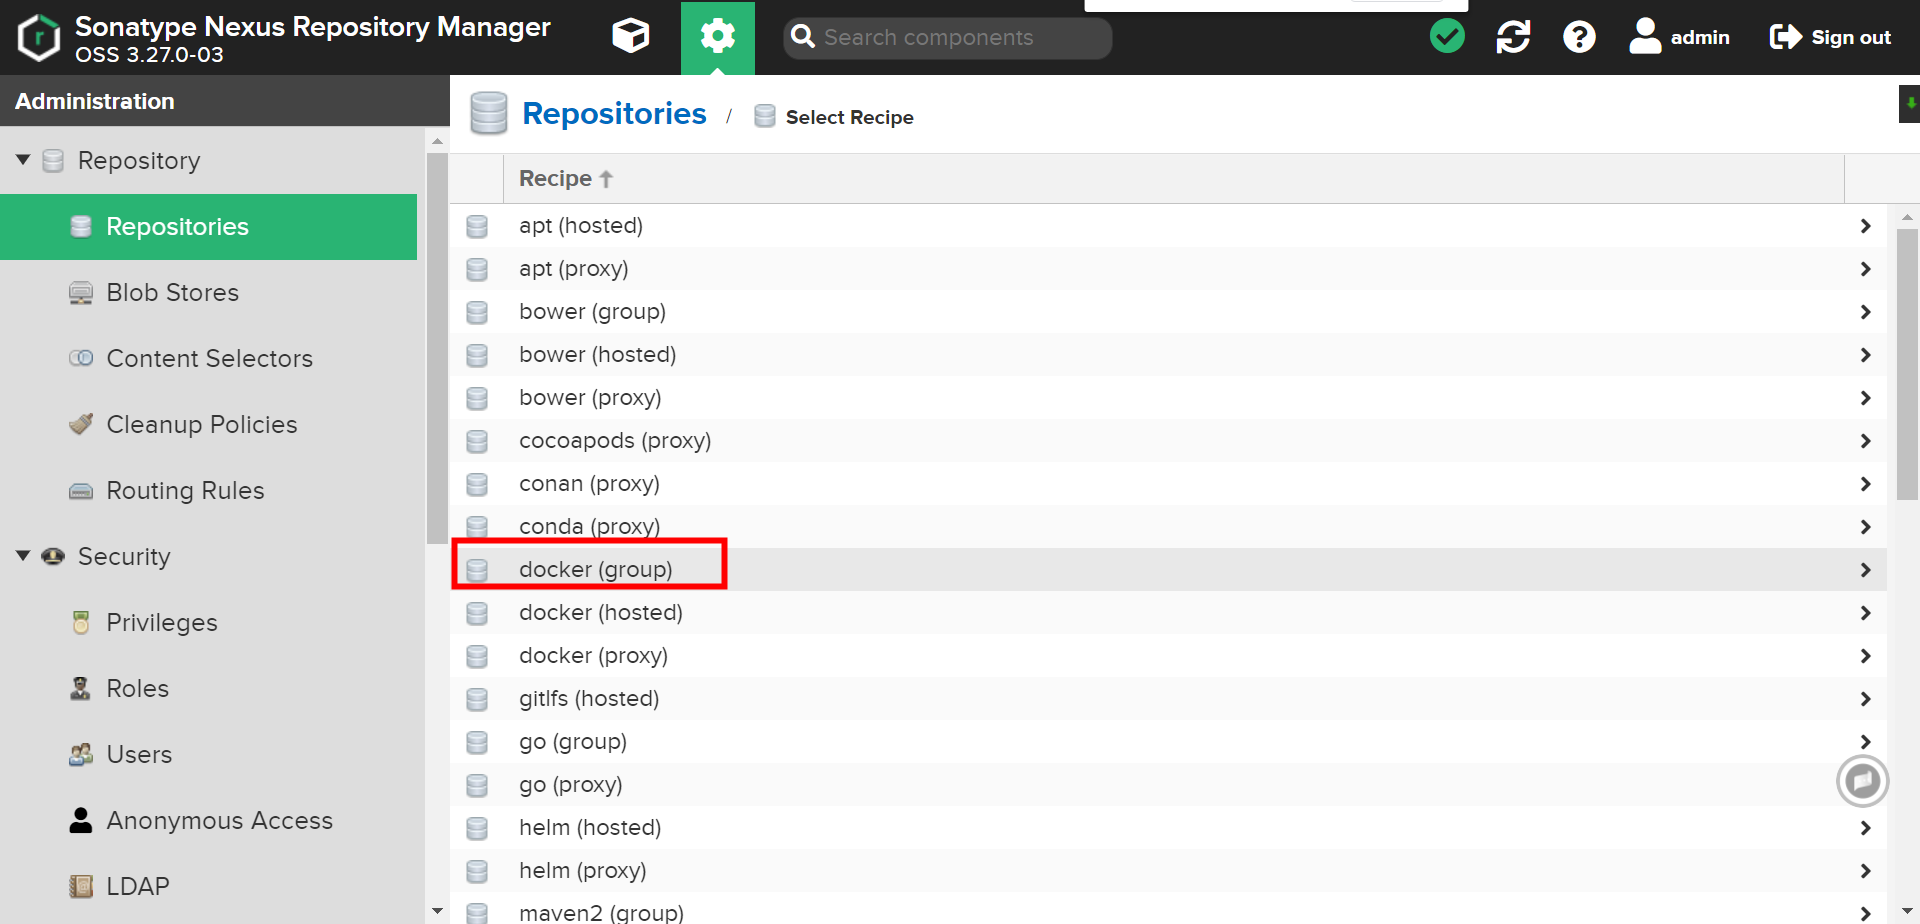This screenshot has width=1920, height=924.
Task: Select the Roles icon in the sidebar
Action: click(80, 688)
